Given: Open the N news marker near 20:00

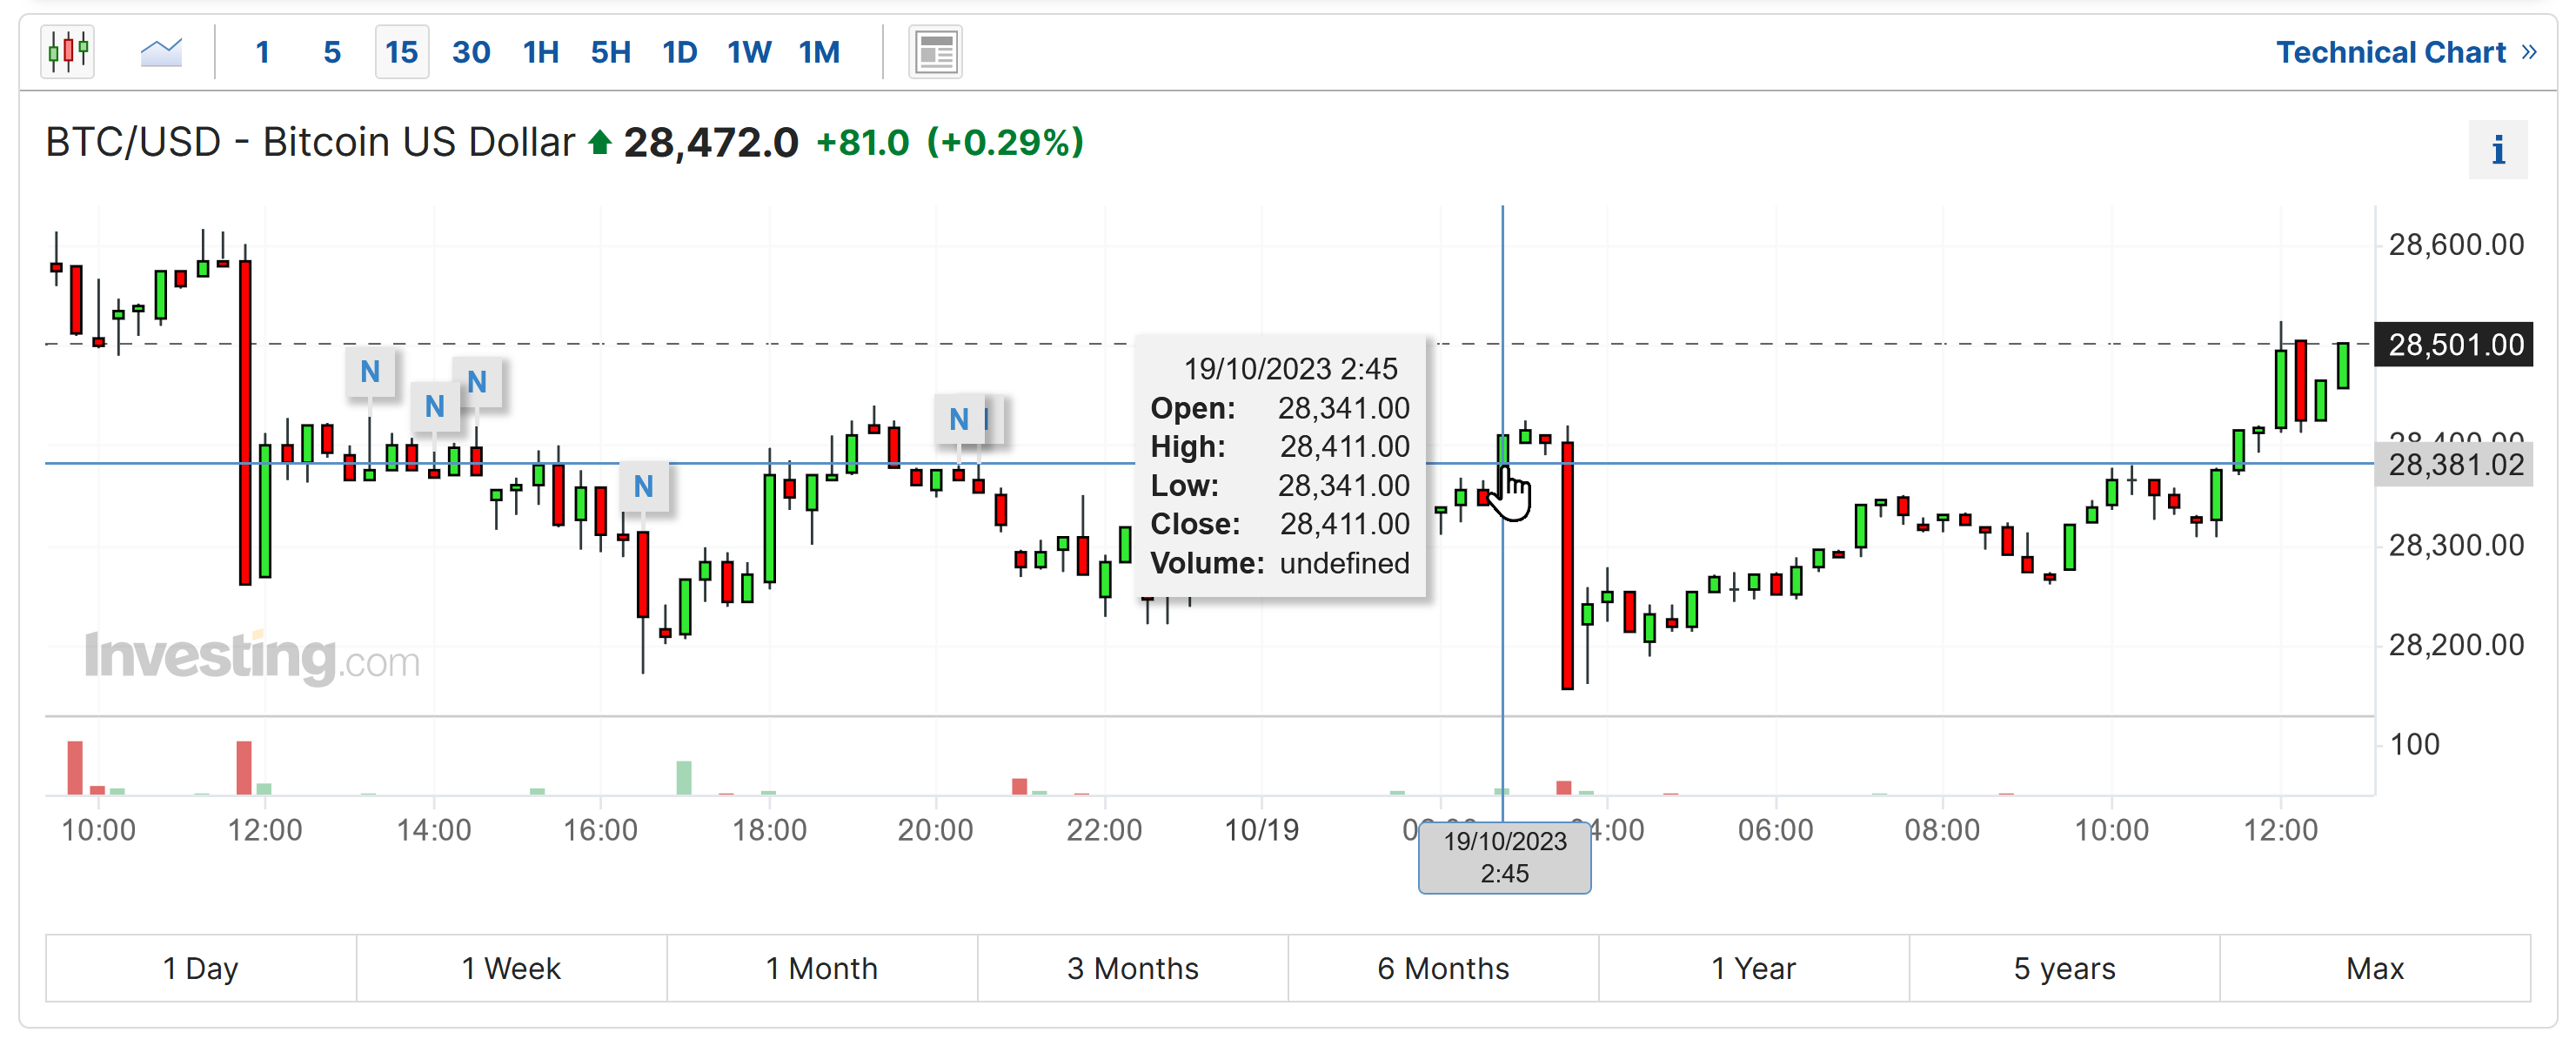Looking at the screenshot, I should coord(959,419).
